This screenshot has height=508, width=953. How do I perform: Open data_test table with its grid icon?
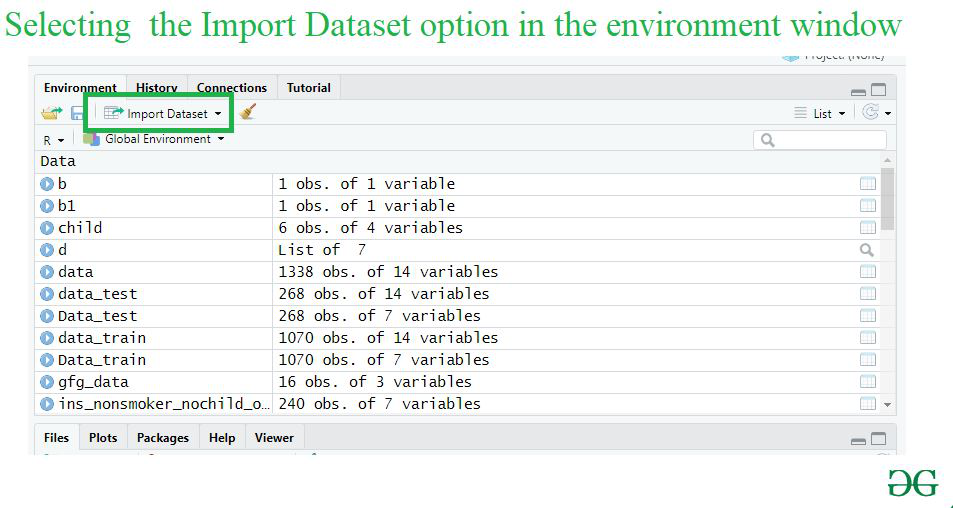click(x=867, y=294)
